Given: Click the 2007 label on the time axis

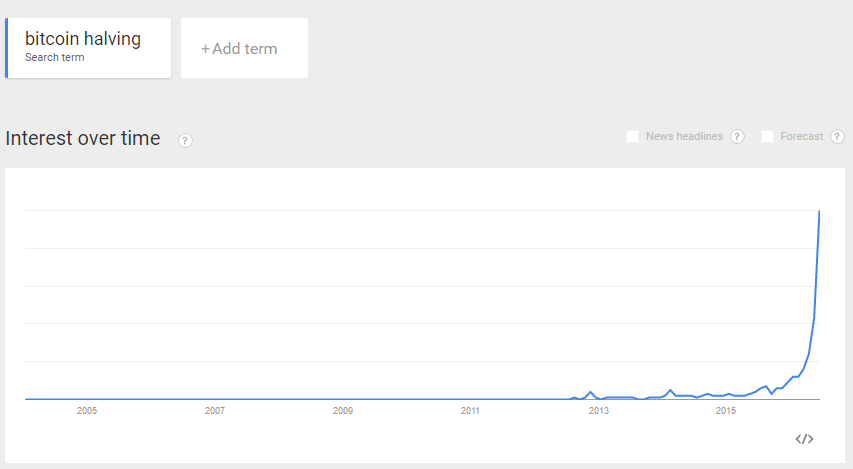Looking at the screenshot, I should (x=214, y=411).
